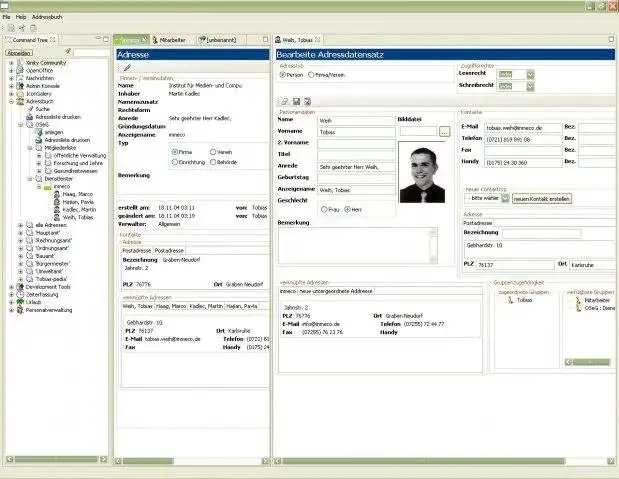The width and height of the screenshot is (619, 479).
Task: Click the inneco company icon in tree
Action: click(x=47, y=186)
